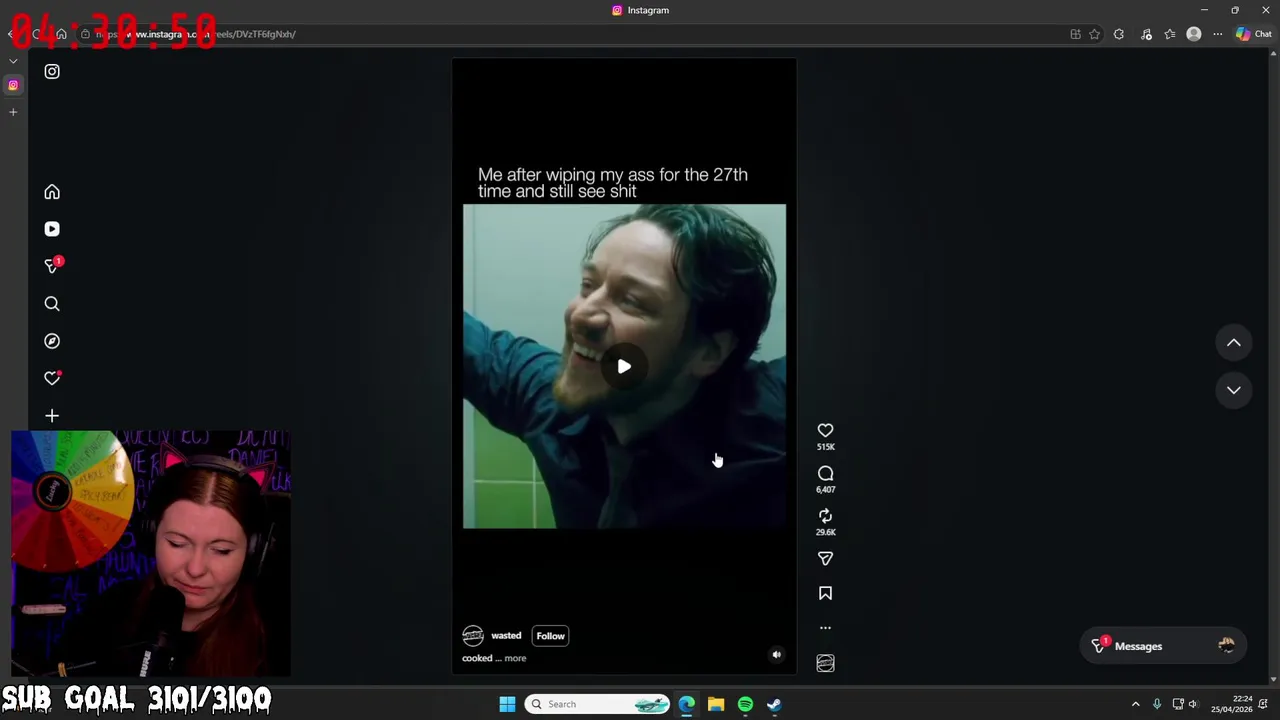Show hidden system tray icons

[x=1135, y=704]
